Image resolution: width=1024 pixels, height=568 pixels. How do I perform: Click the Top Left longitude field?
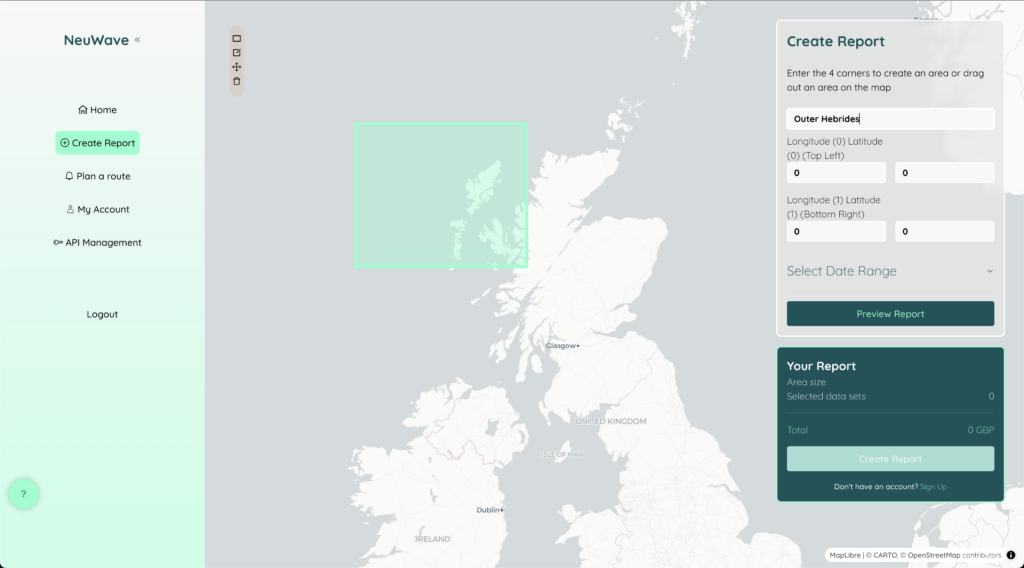[836, 173]
